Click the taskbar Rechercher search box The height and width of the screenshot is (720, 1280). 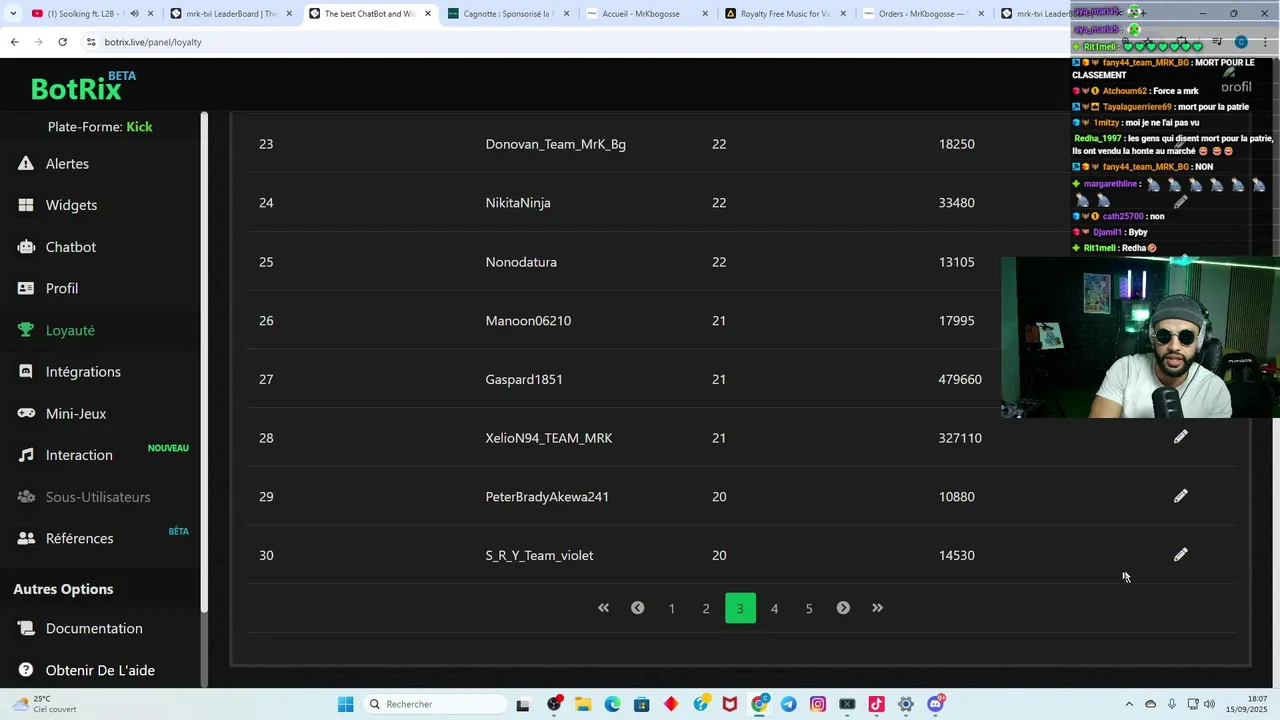pos(434,704)
